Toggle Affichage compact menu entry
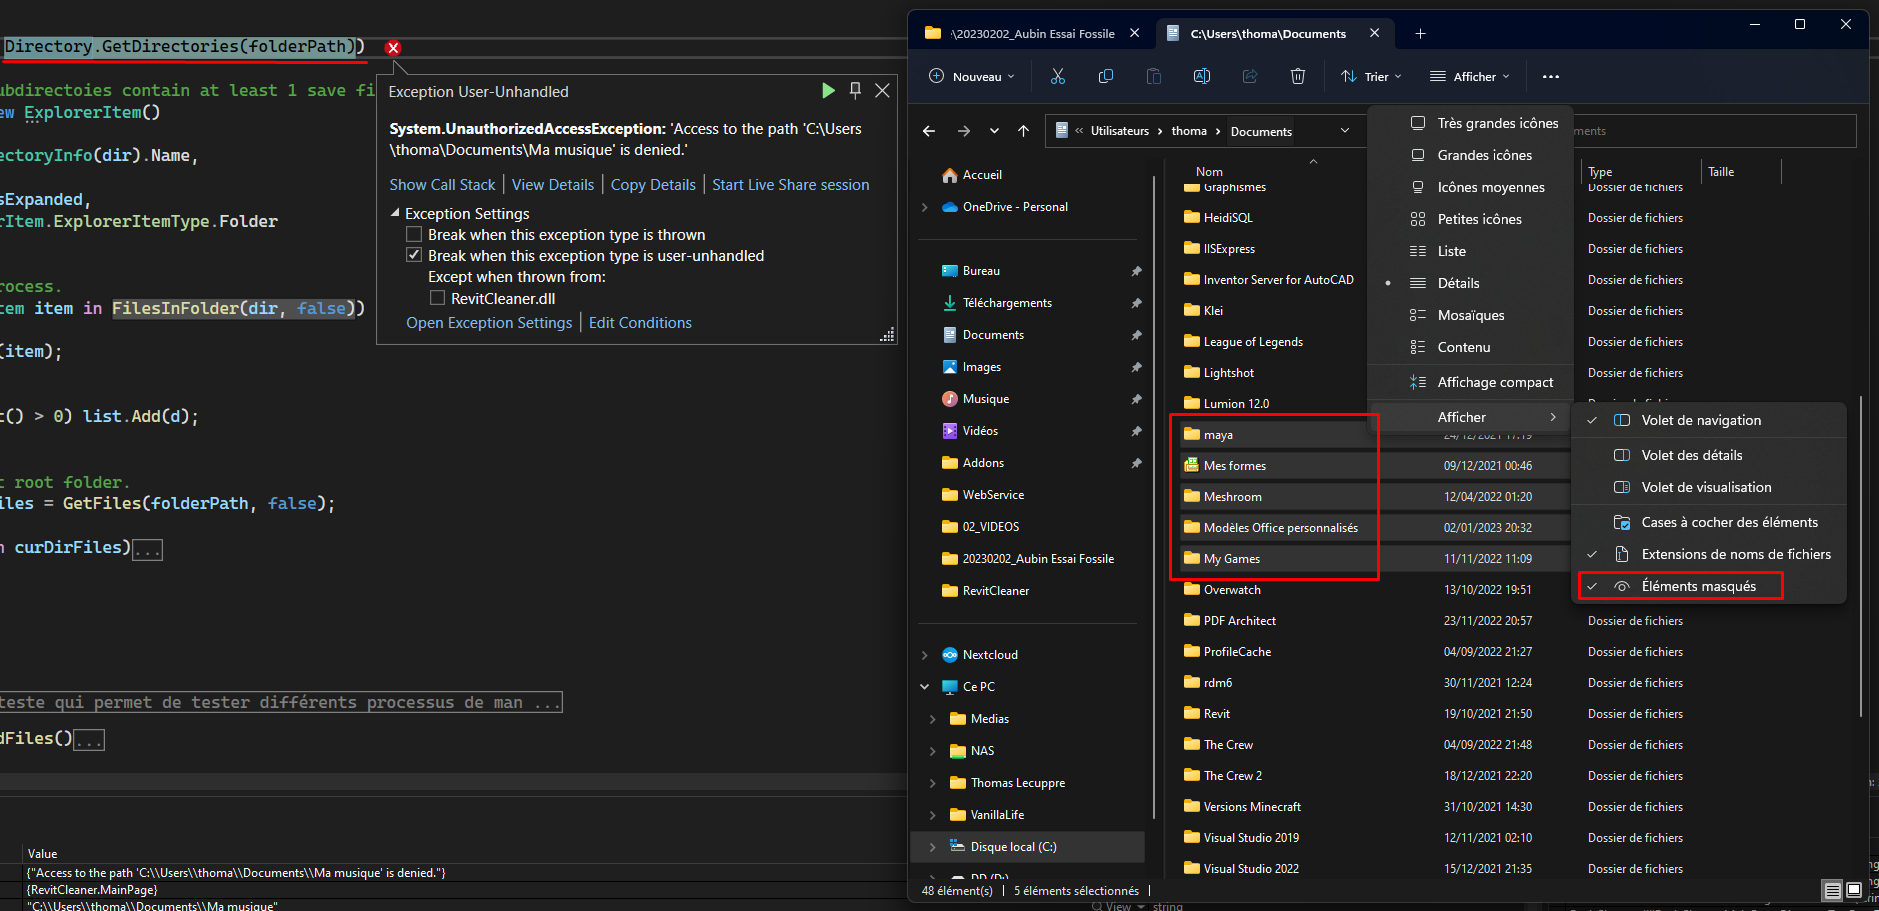1879x911 pixels. [x=1470, y=382]
